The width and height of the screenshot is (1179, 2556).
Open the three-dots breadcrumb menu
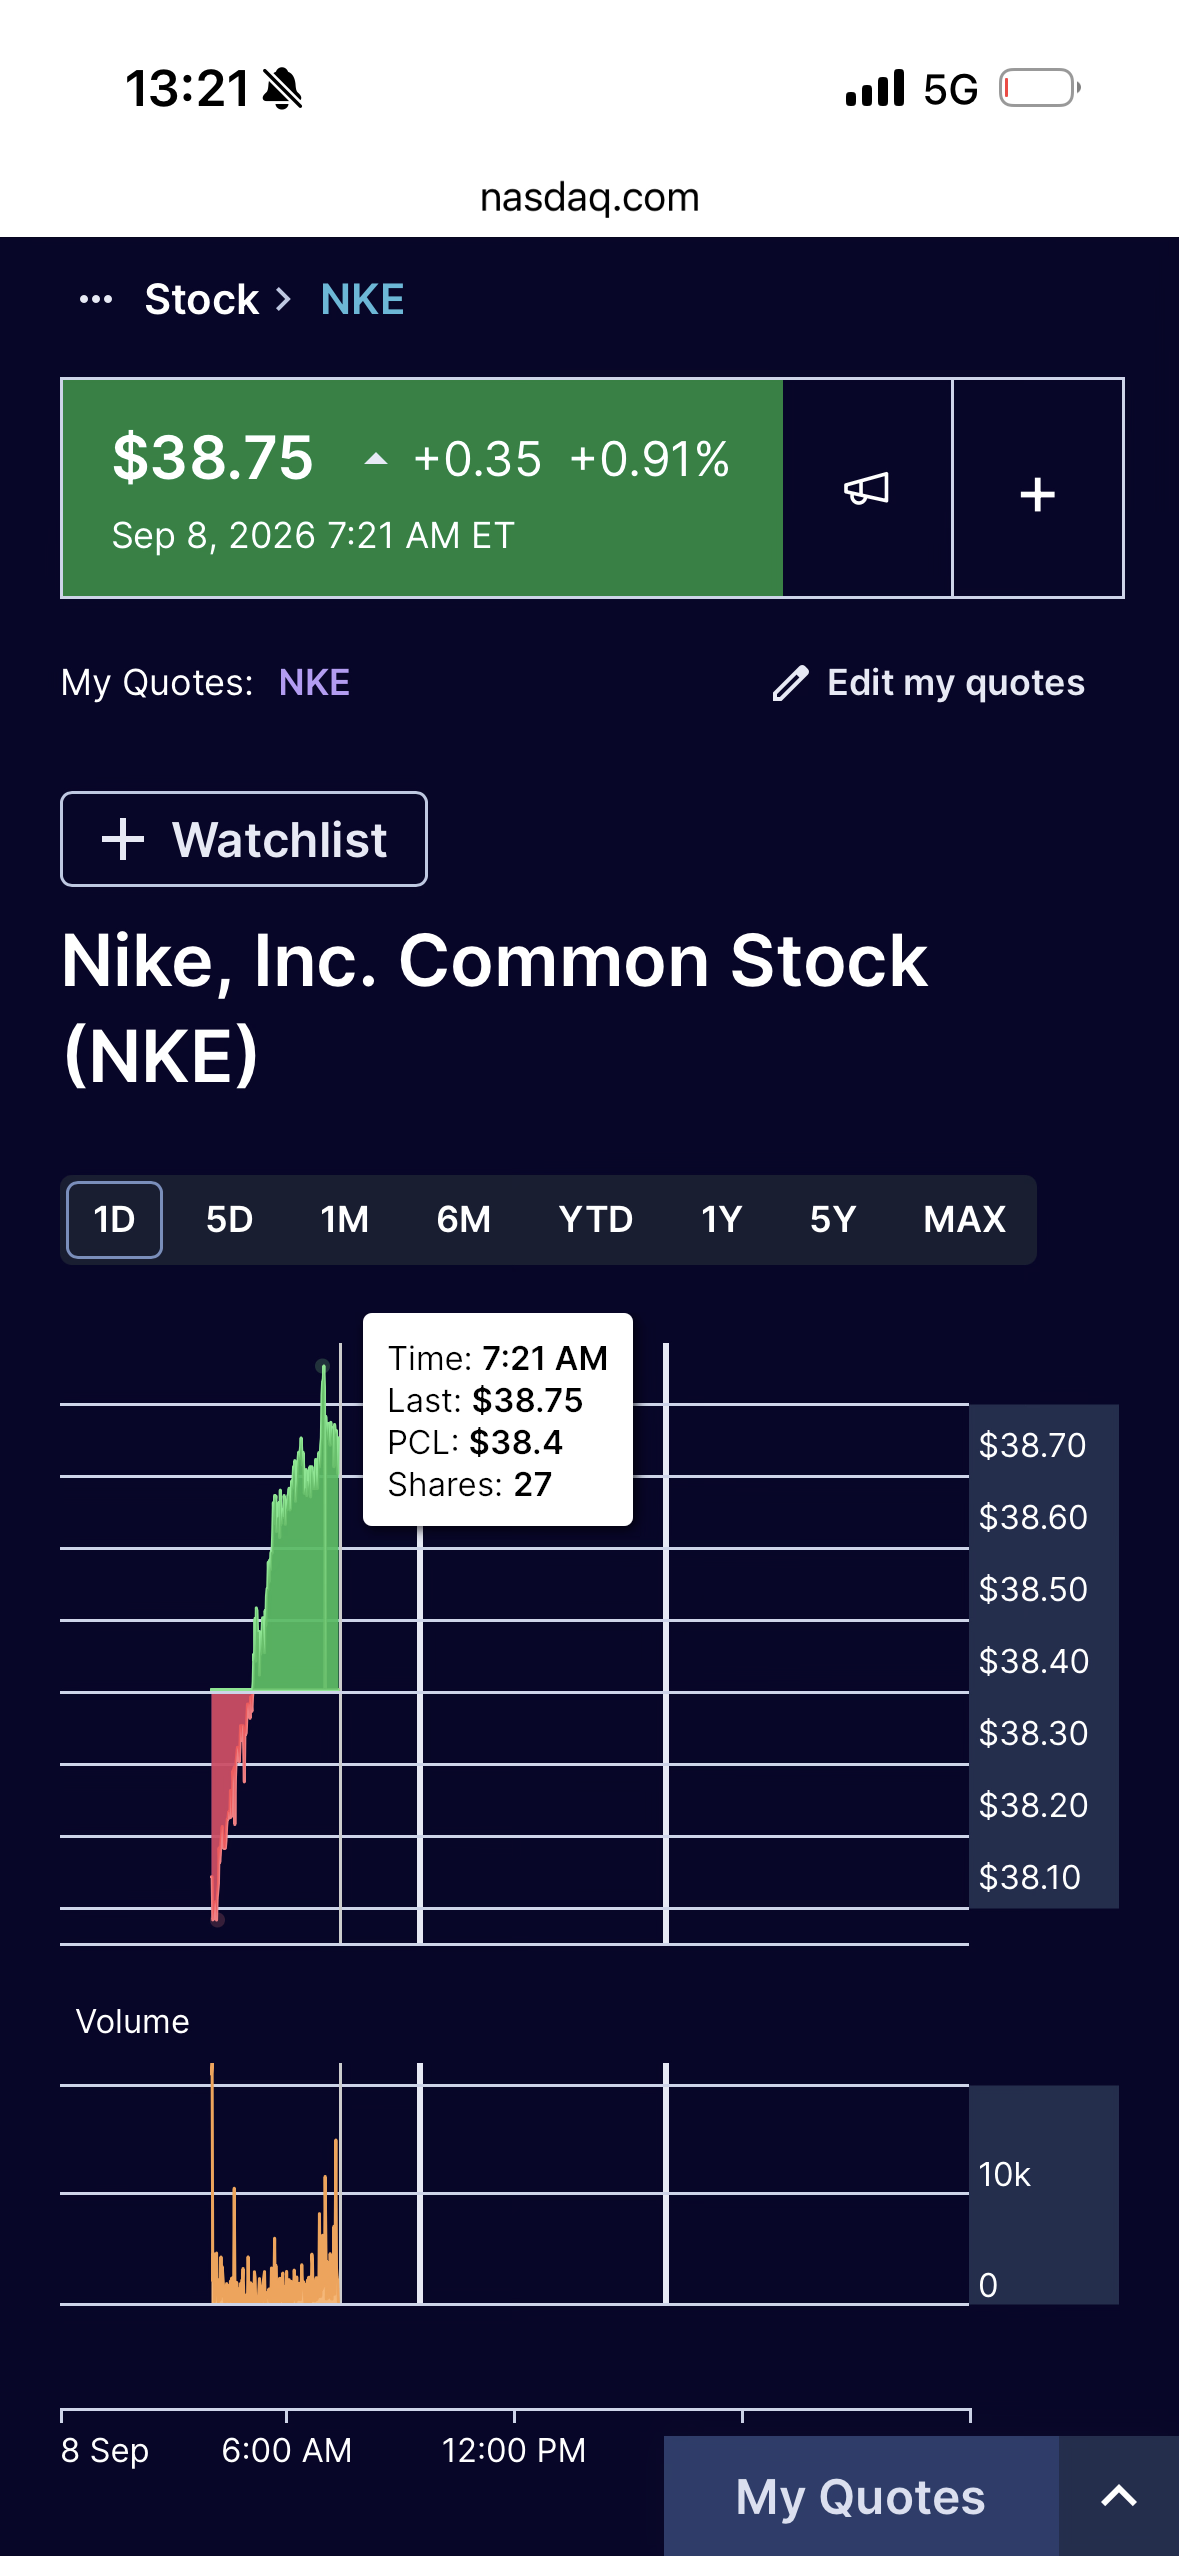[96, 299]
